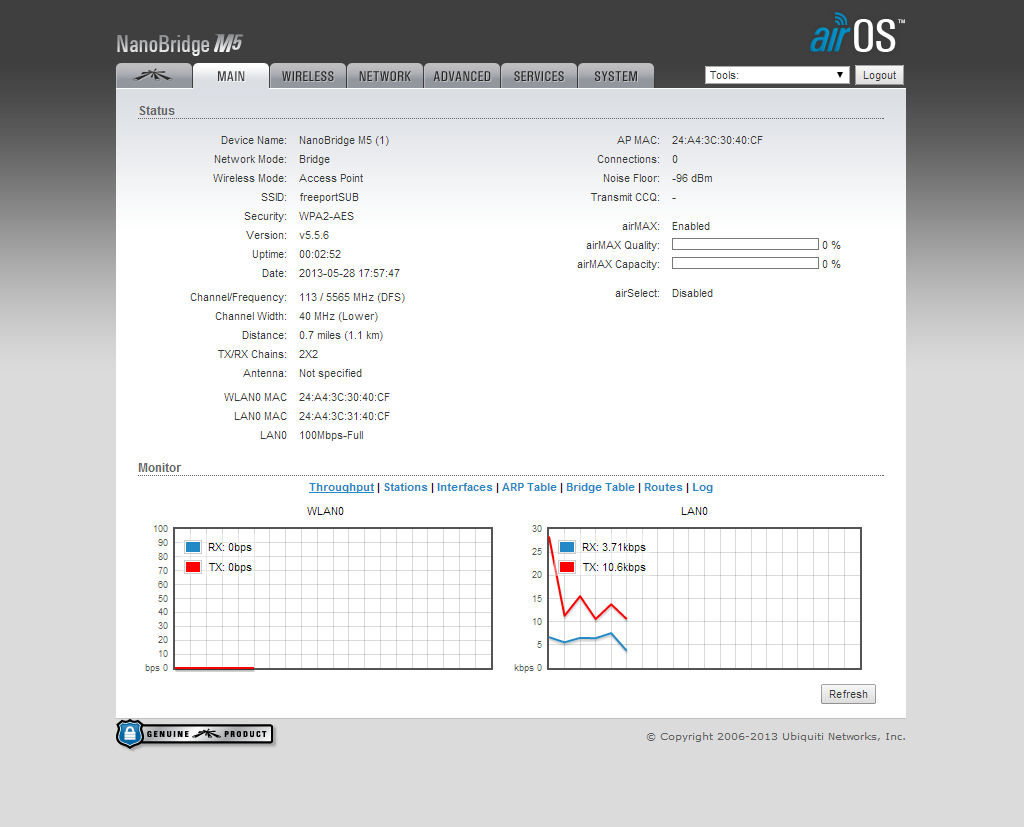Click the antenna value 'Not specified'
The image size is (1024, 827).
330,373
